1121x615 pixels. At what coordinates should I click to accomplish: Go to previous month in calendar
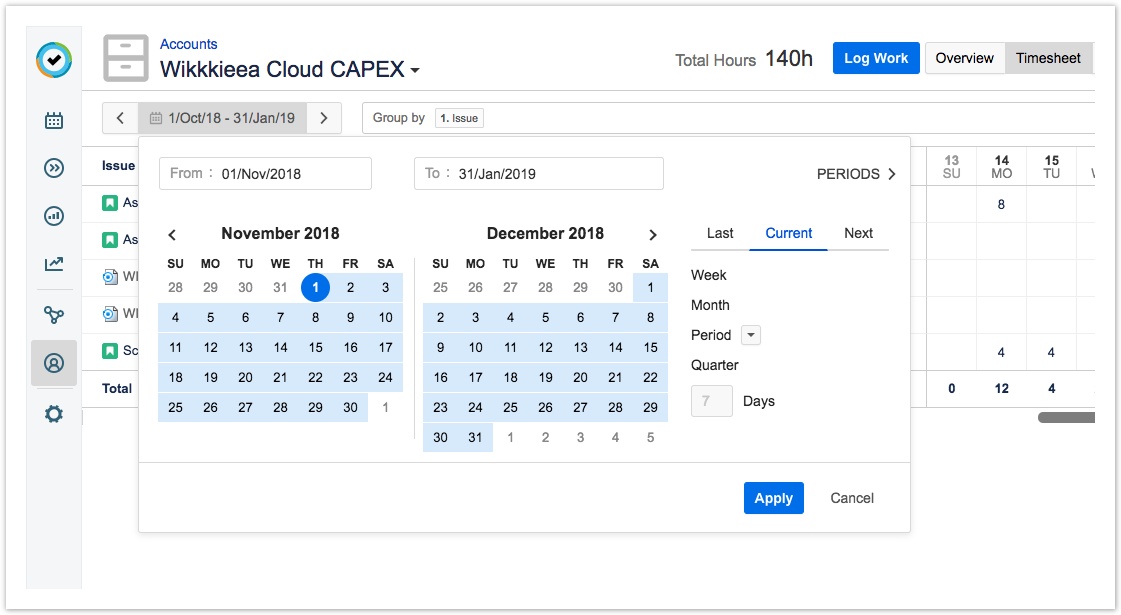(172, 235)
